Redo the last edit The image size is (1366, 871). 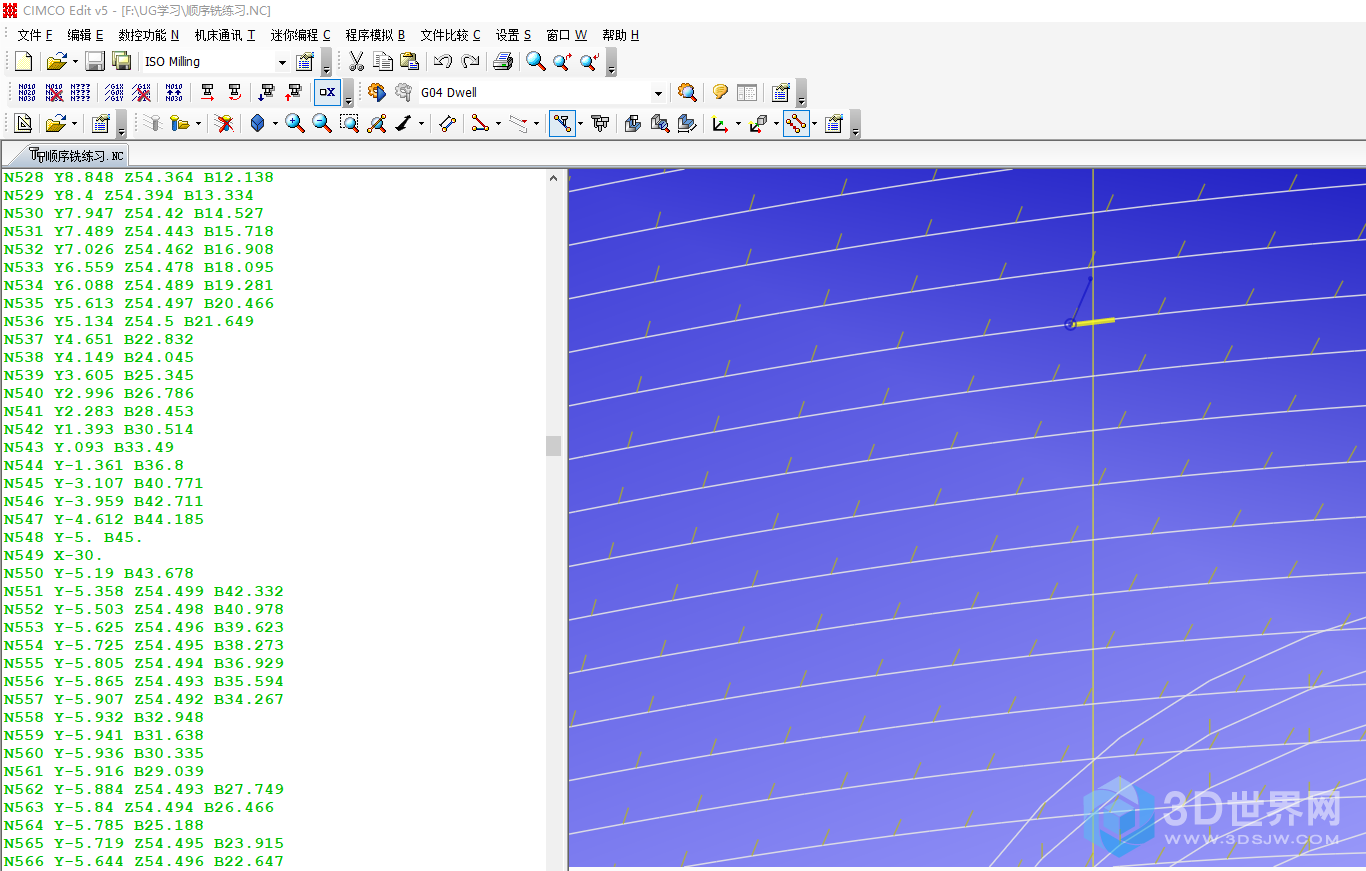point(470,62)
